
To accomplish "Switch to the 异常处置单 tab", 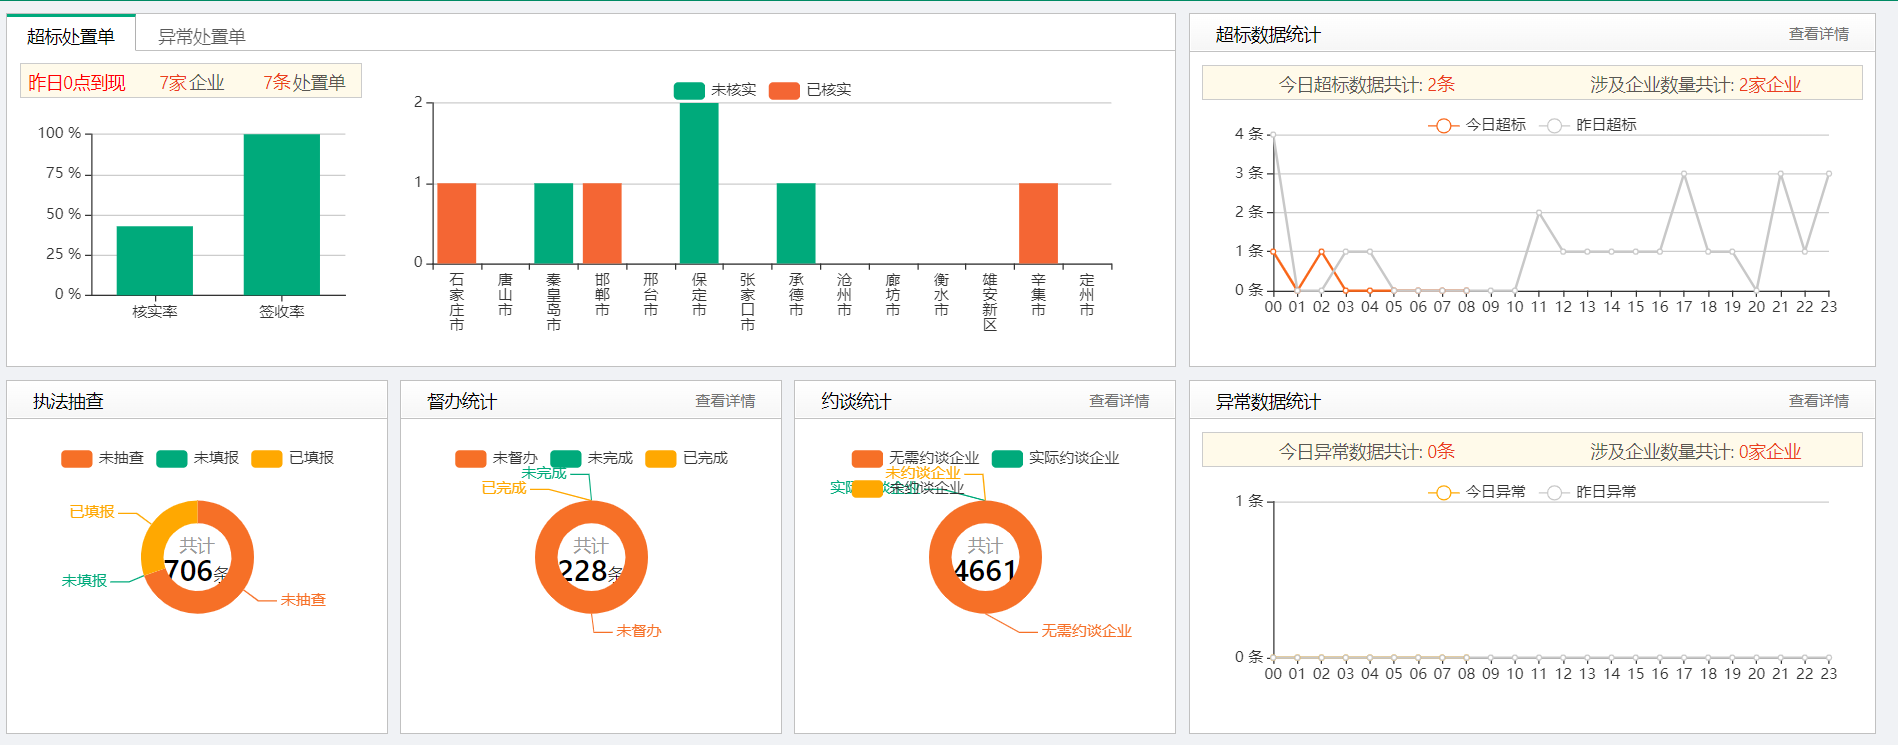I will (202, 36).
